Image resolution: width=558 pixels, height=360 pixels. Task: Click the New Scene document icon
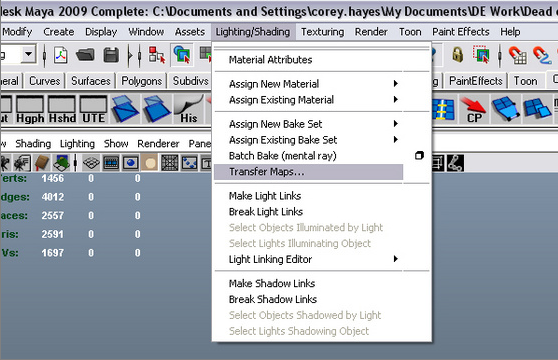click(x=60, y=55)
